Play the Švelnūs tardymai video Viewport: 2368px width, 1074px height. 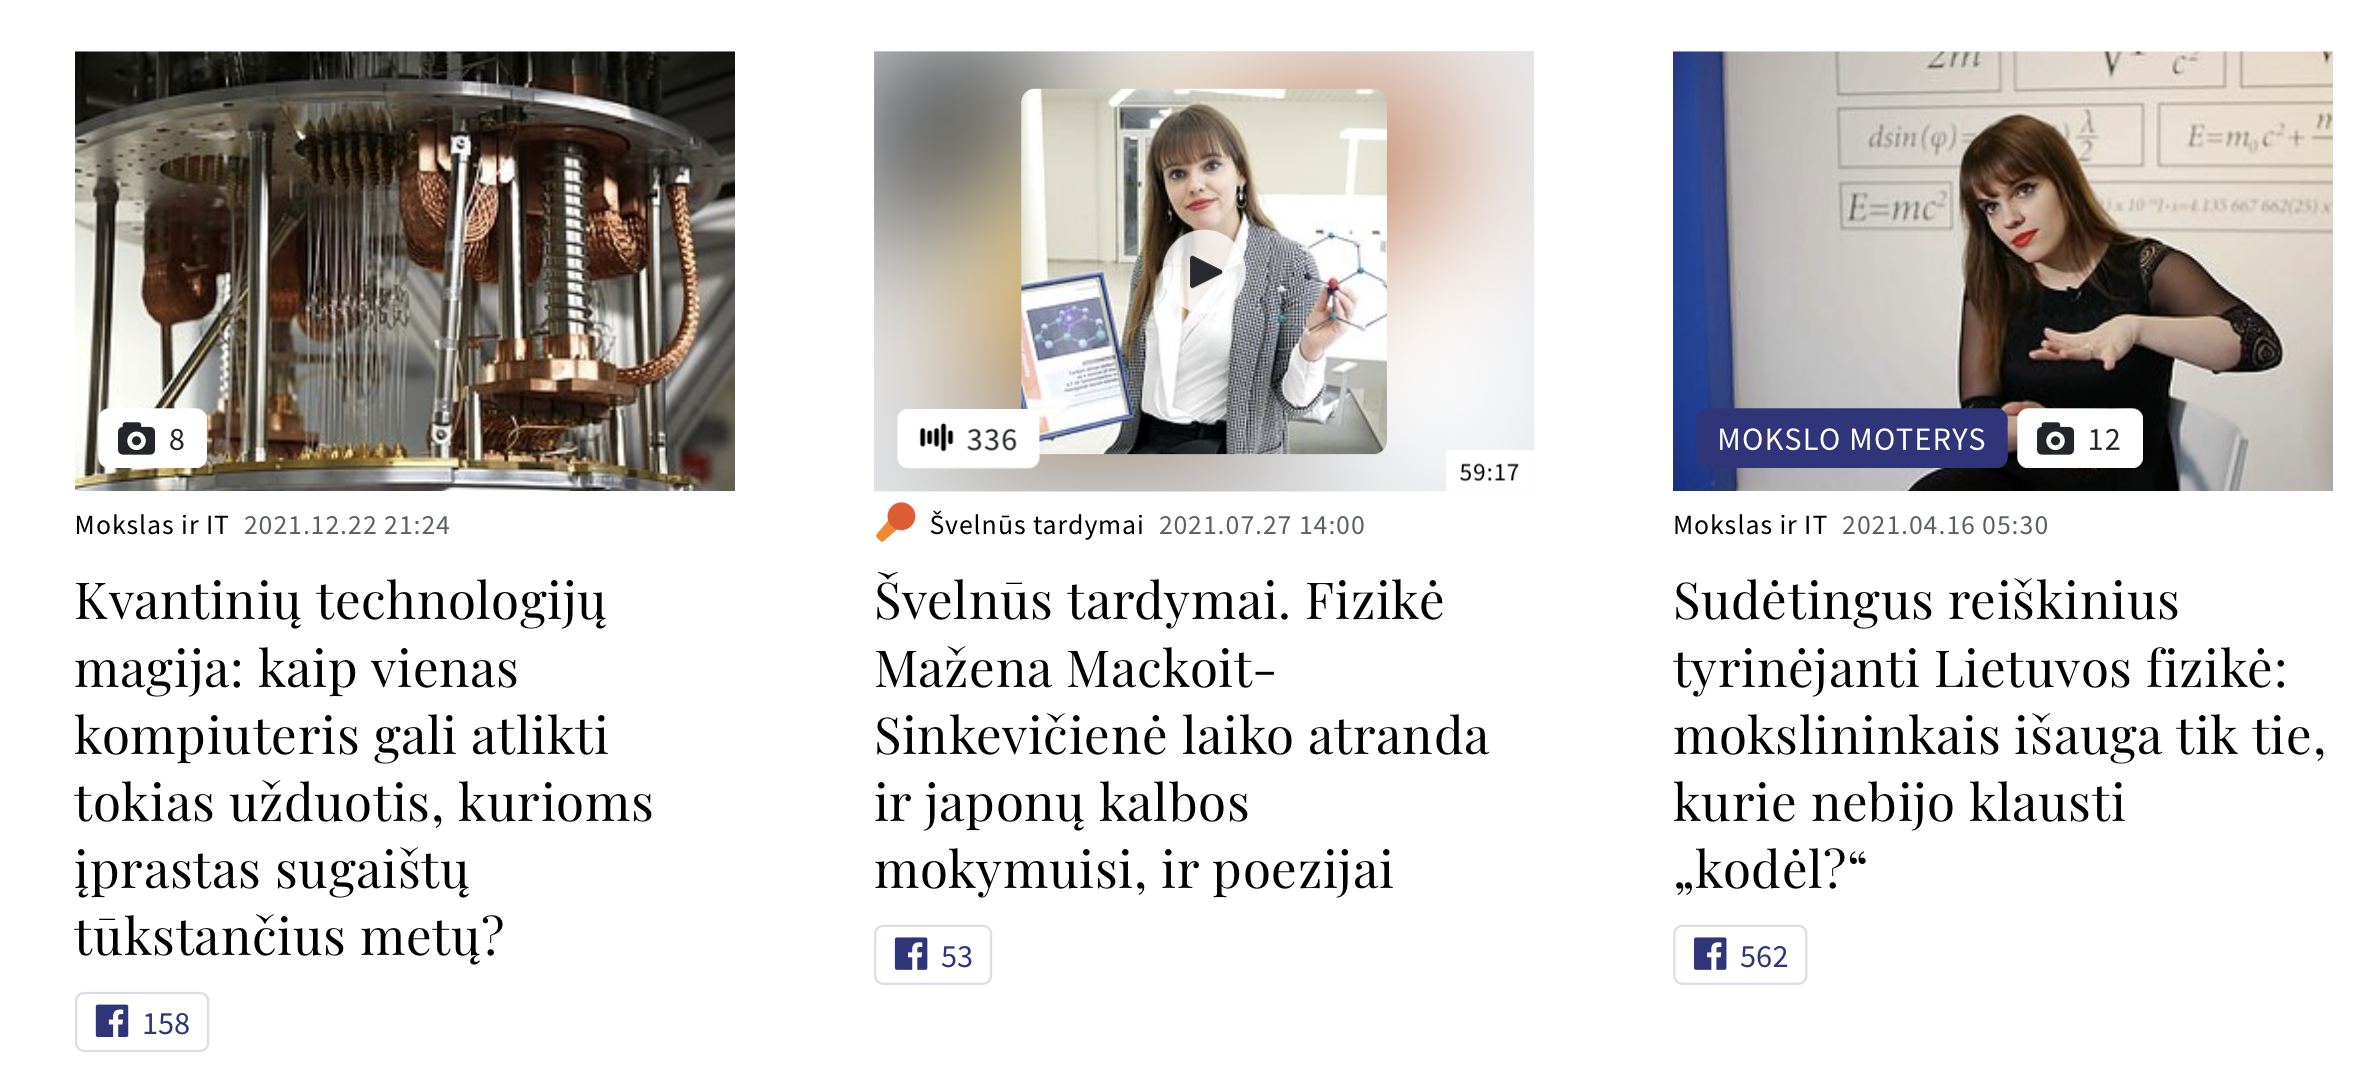(1204, 271)
